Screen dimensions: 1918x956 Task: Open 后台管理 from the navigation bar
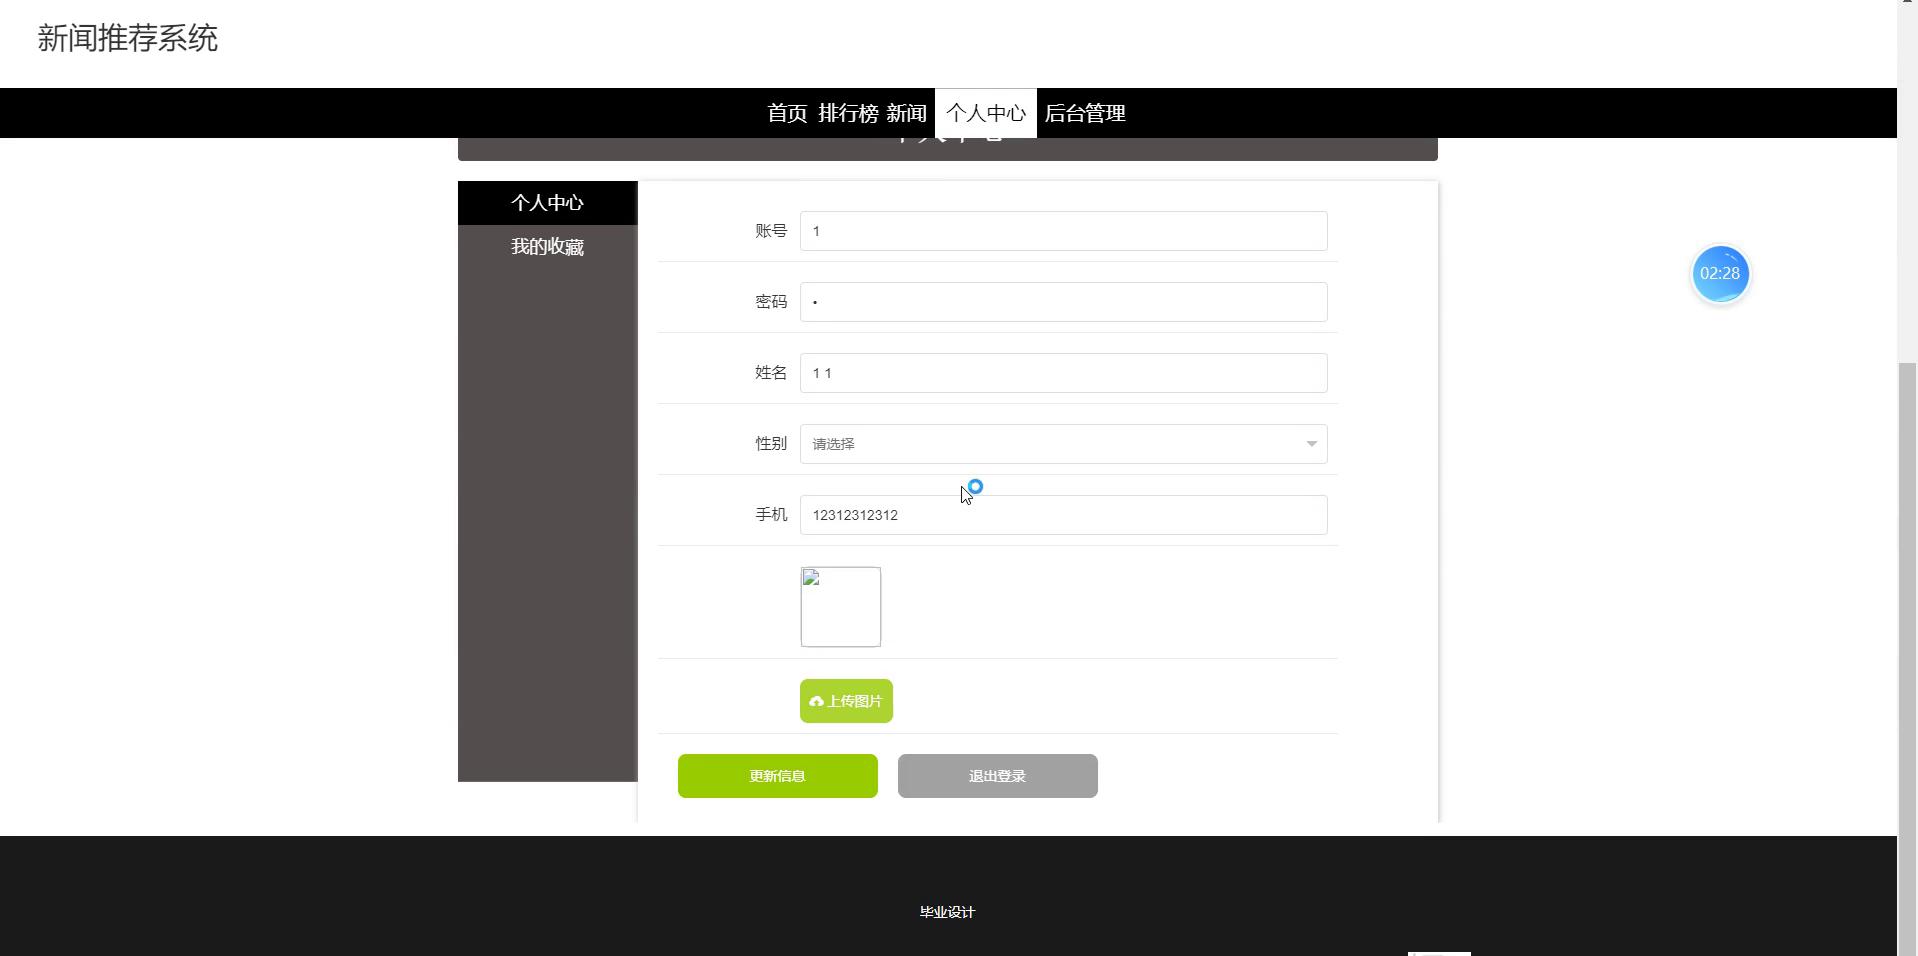click(x=1085, y=113)
